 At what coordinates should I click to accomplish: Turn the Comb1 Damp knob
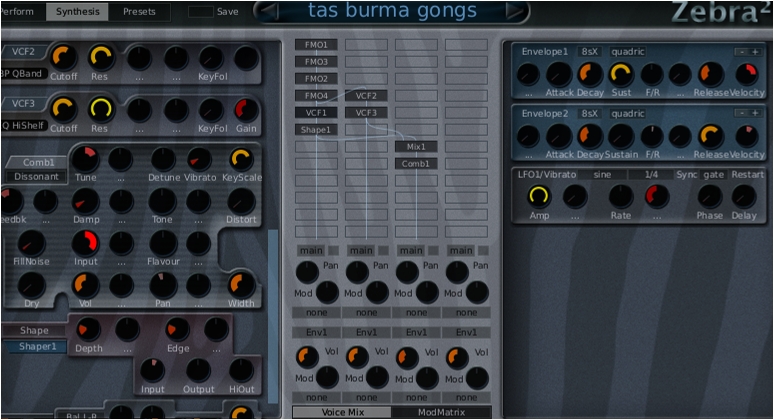pyautogui.click(x=85, y=201)
